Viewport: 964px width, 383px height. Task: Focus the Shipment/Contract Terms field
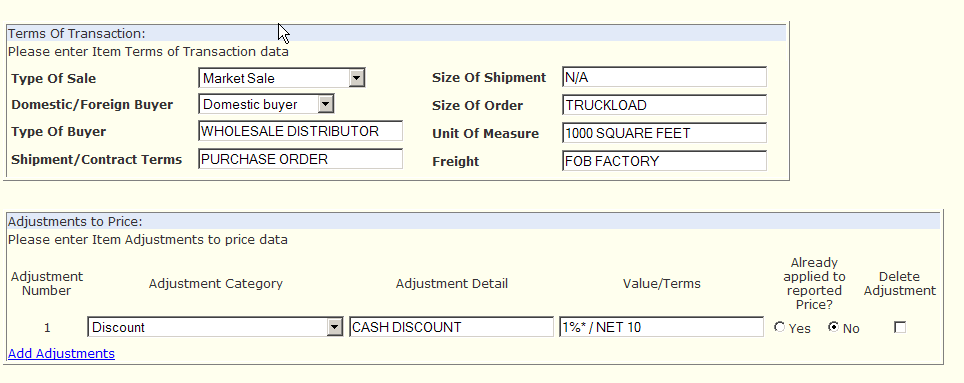tap(301, 159)
